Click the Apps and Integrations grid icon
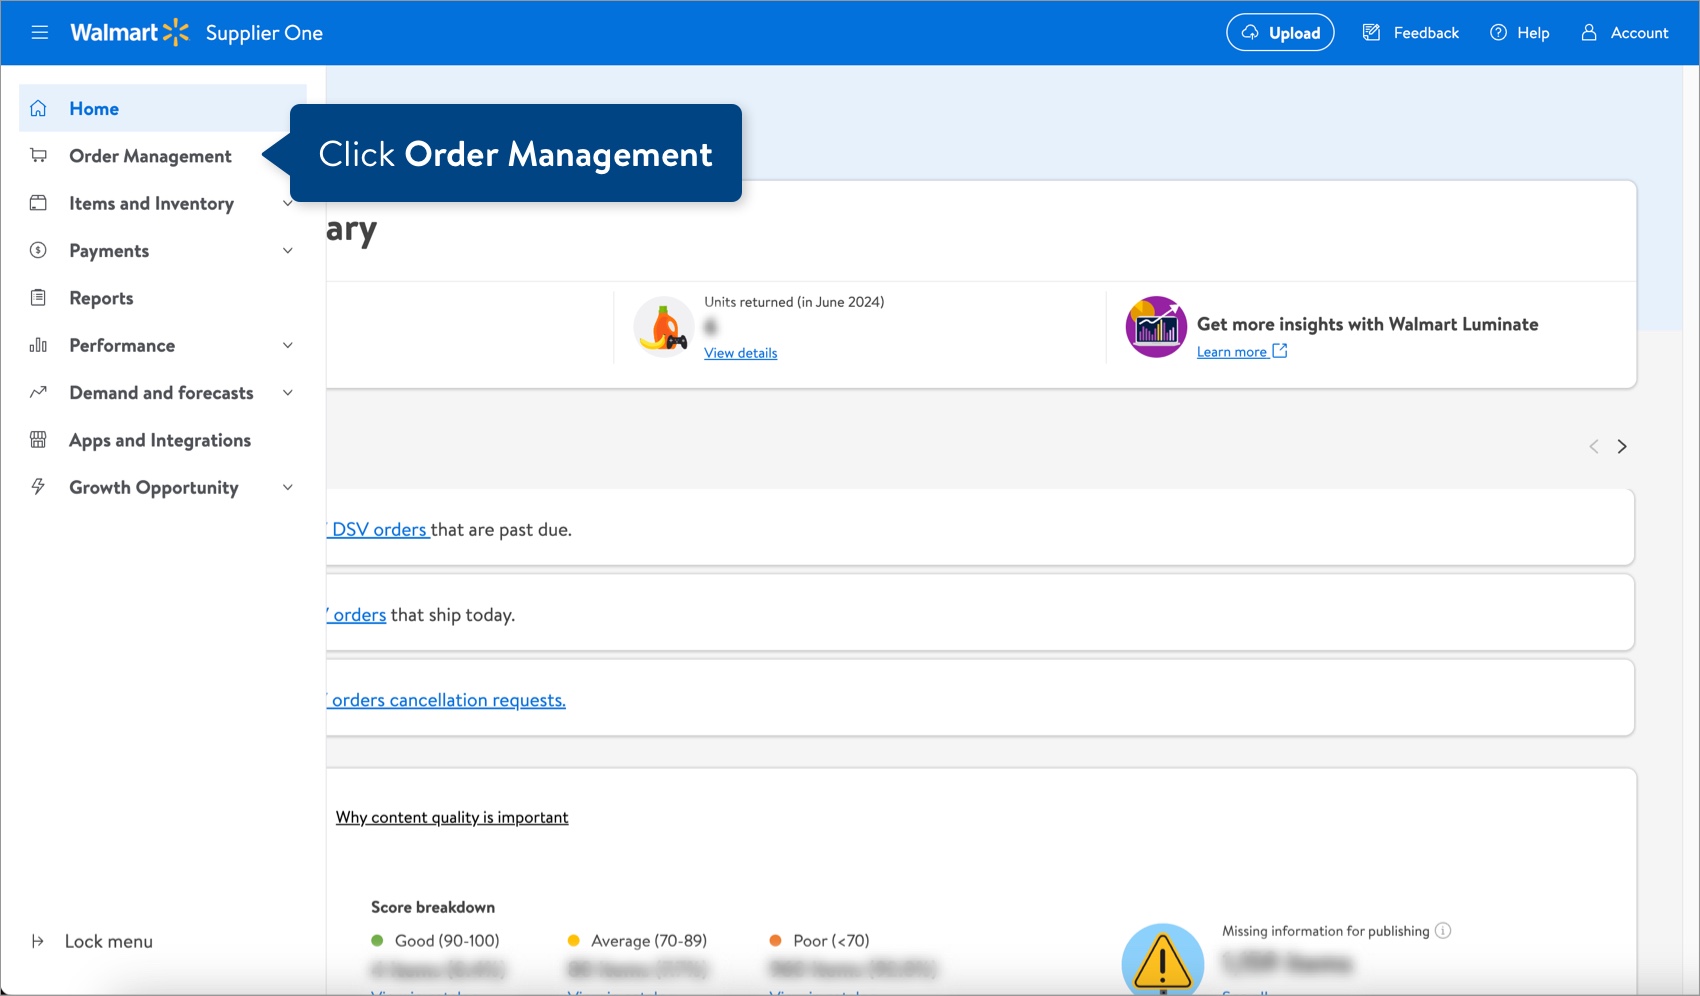 tap(38, 440)
